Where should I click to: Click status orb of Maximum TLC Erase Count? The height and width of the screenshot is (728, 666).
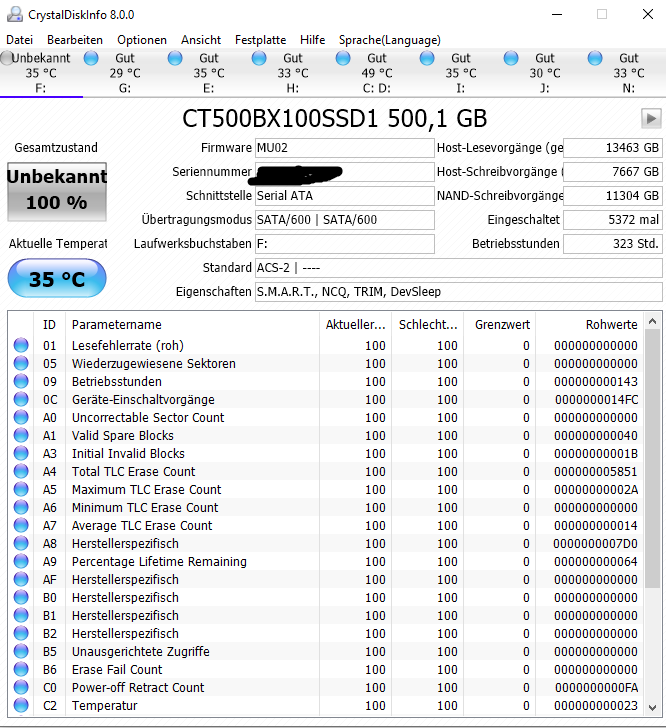[x=21, y=489]
